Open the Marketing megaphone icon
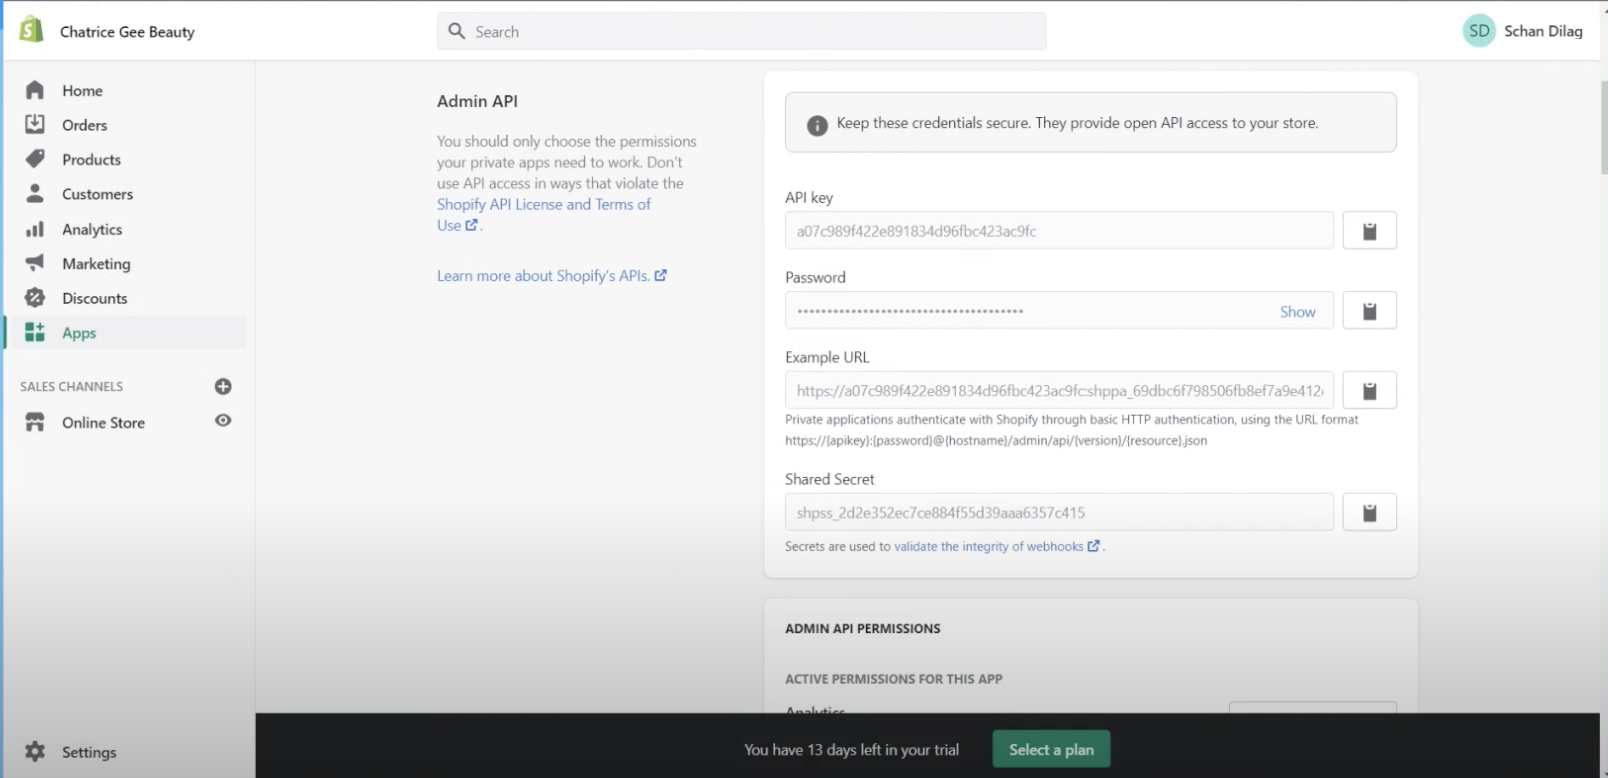 click(x=35, y=263)
